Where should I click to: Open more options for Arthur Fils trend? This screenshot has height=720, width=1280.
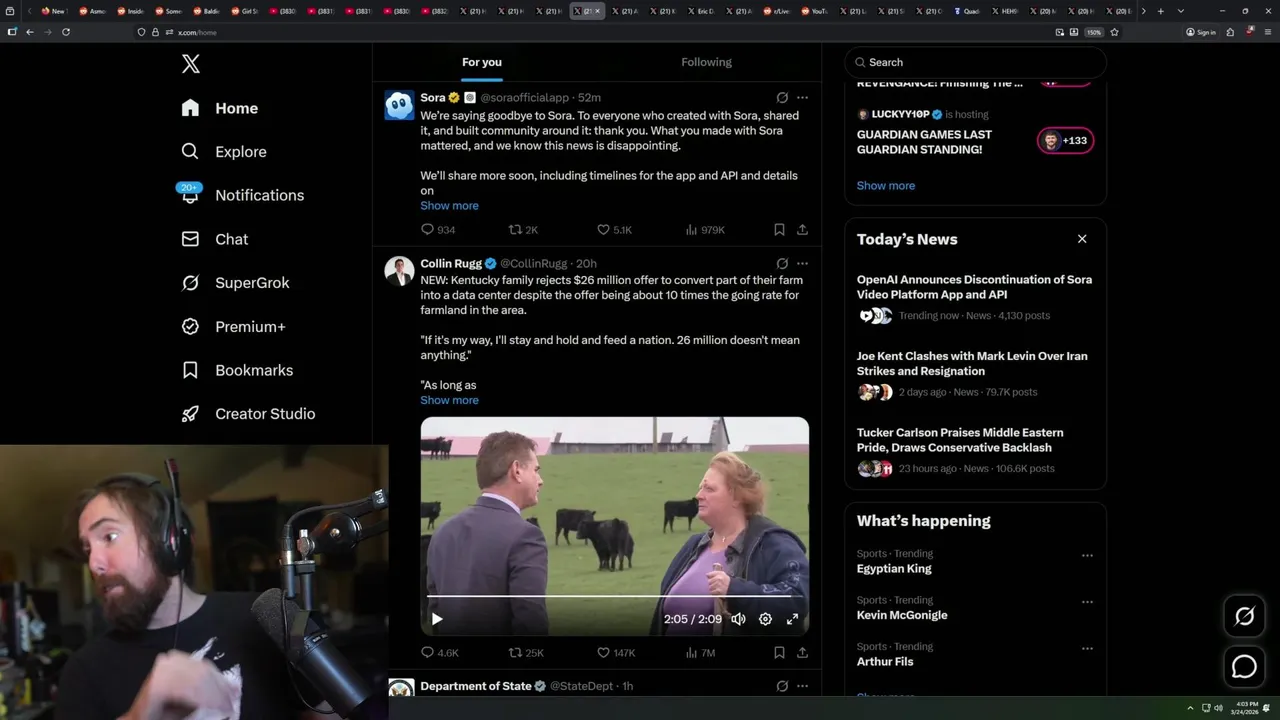(x=1087, y=649)
